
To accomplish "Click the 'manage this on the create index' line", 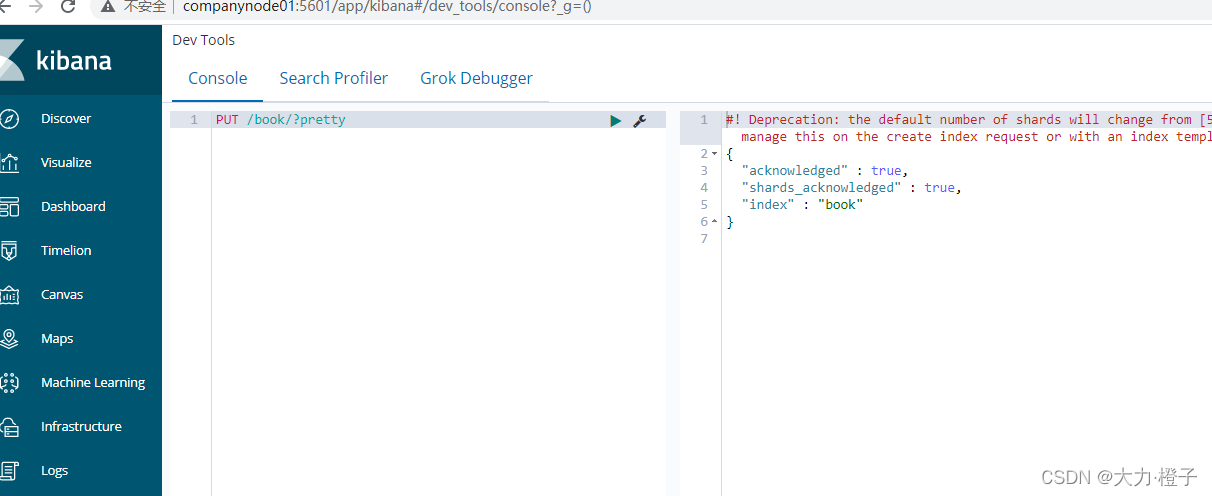I will (x=976, y=137).
